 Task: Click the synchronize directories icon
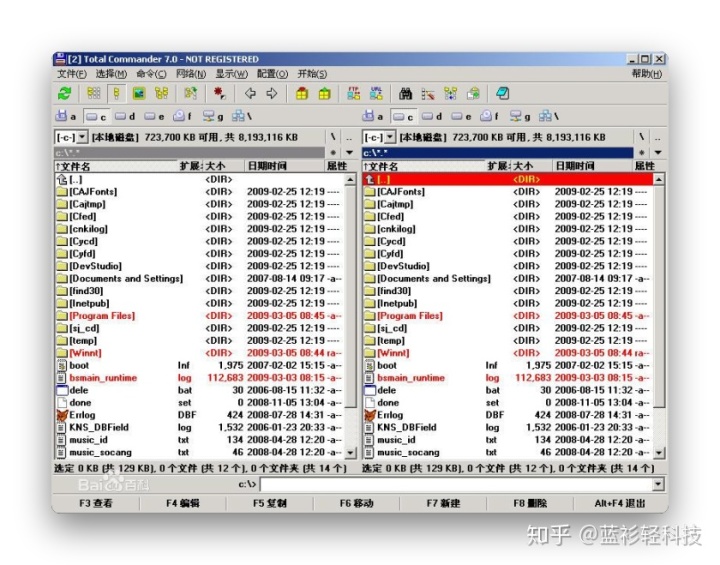coord(450,94)
